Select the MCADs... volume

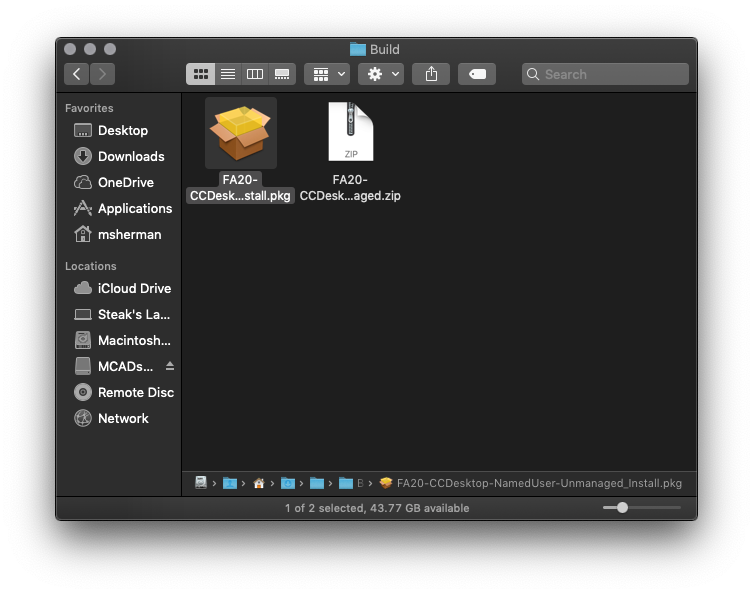(114, 366)
